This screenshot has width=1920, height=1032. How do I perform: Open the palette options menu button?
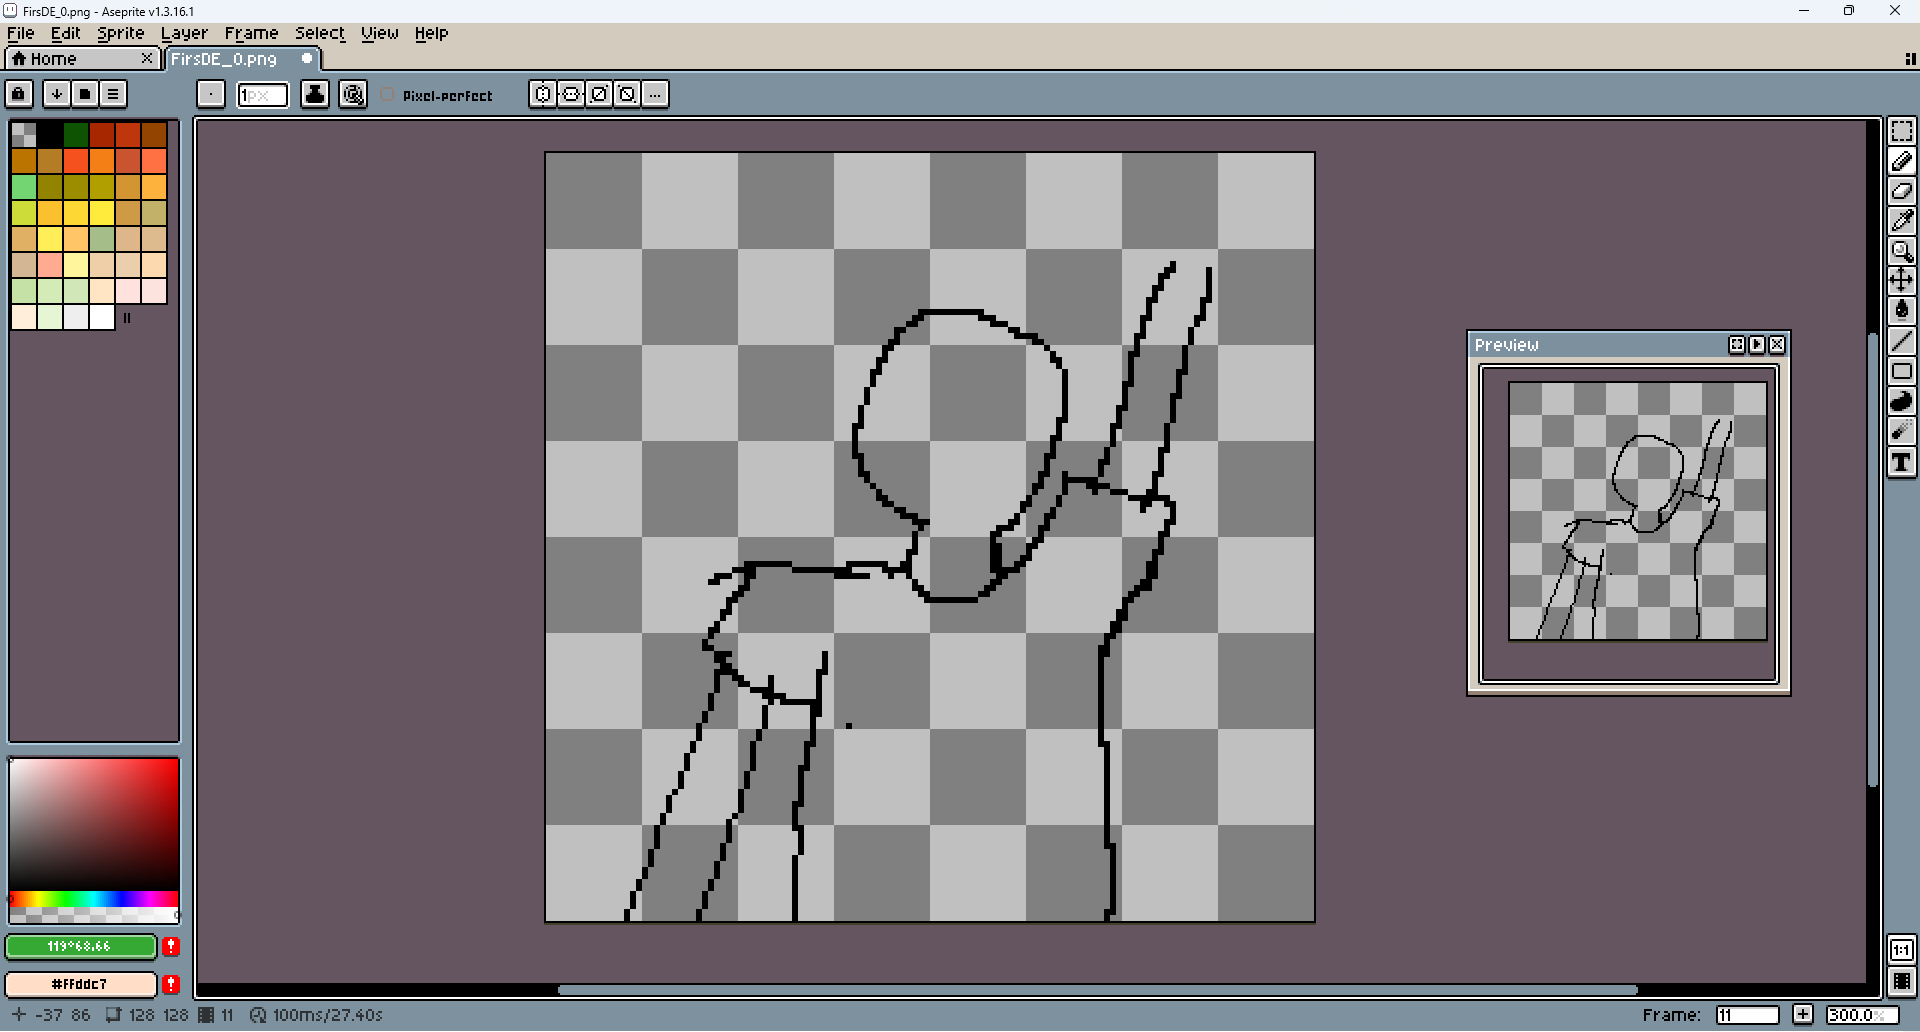click(x=113, y=94)
